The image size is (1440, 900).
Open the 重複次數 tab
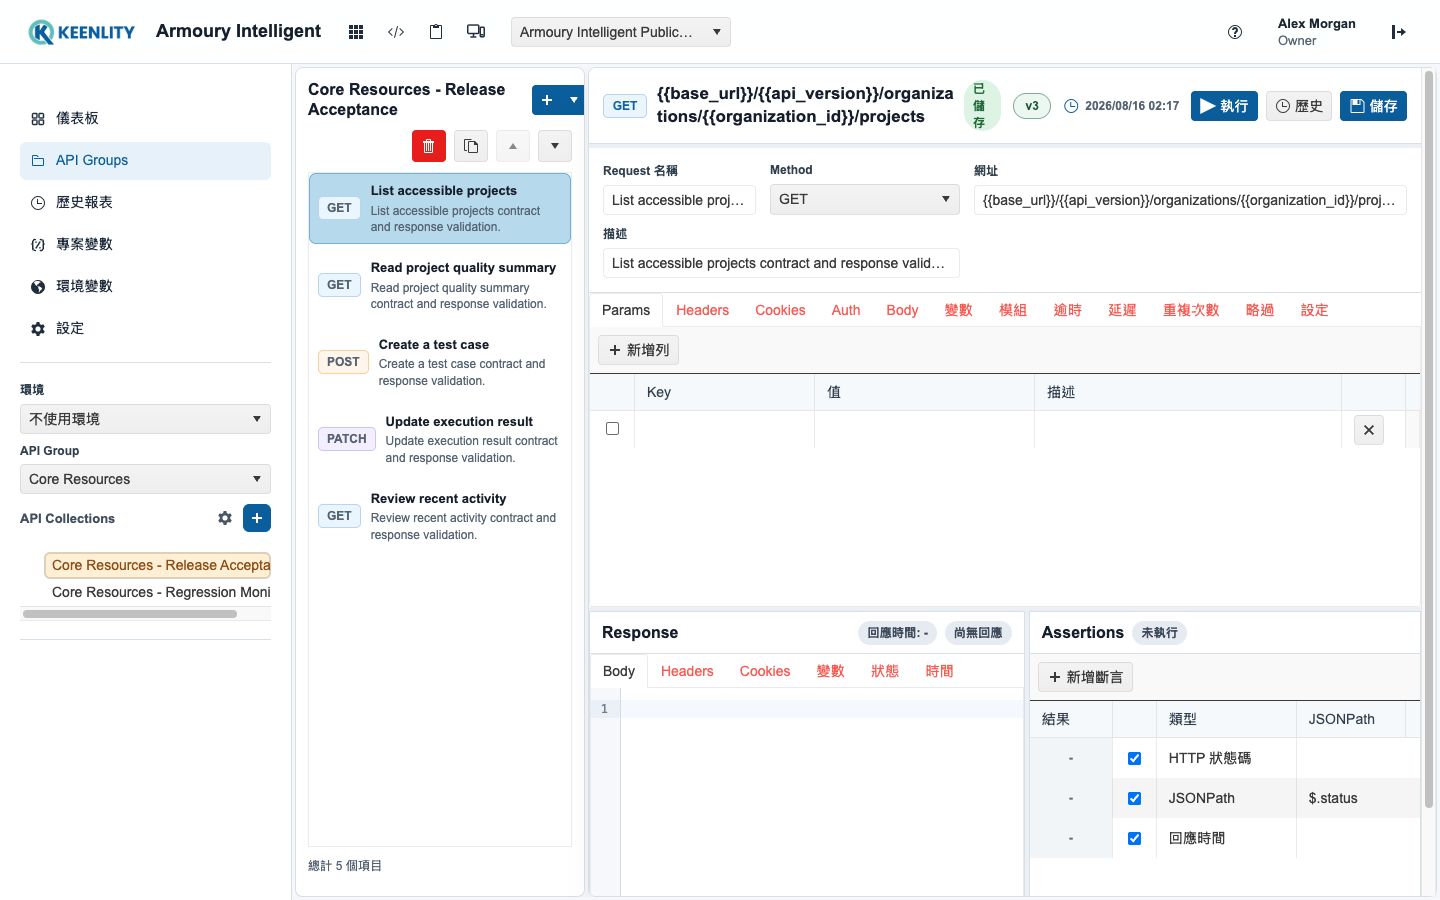(1191, 310)
